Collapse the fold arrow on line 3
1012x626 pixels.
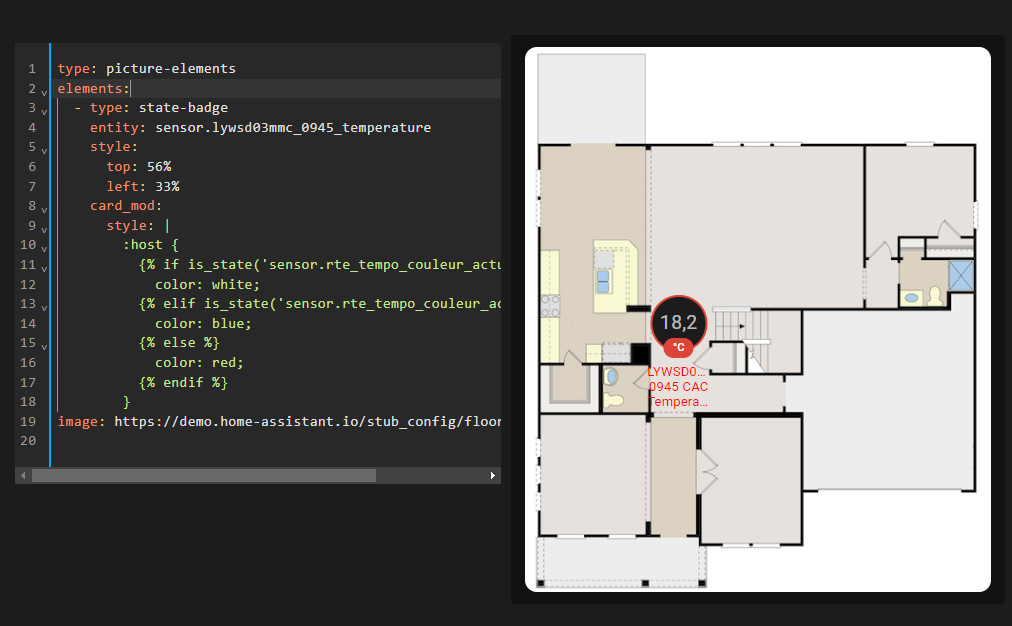click(x=44, y=112)
